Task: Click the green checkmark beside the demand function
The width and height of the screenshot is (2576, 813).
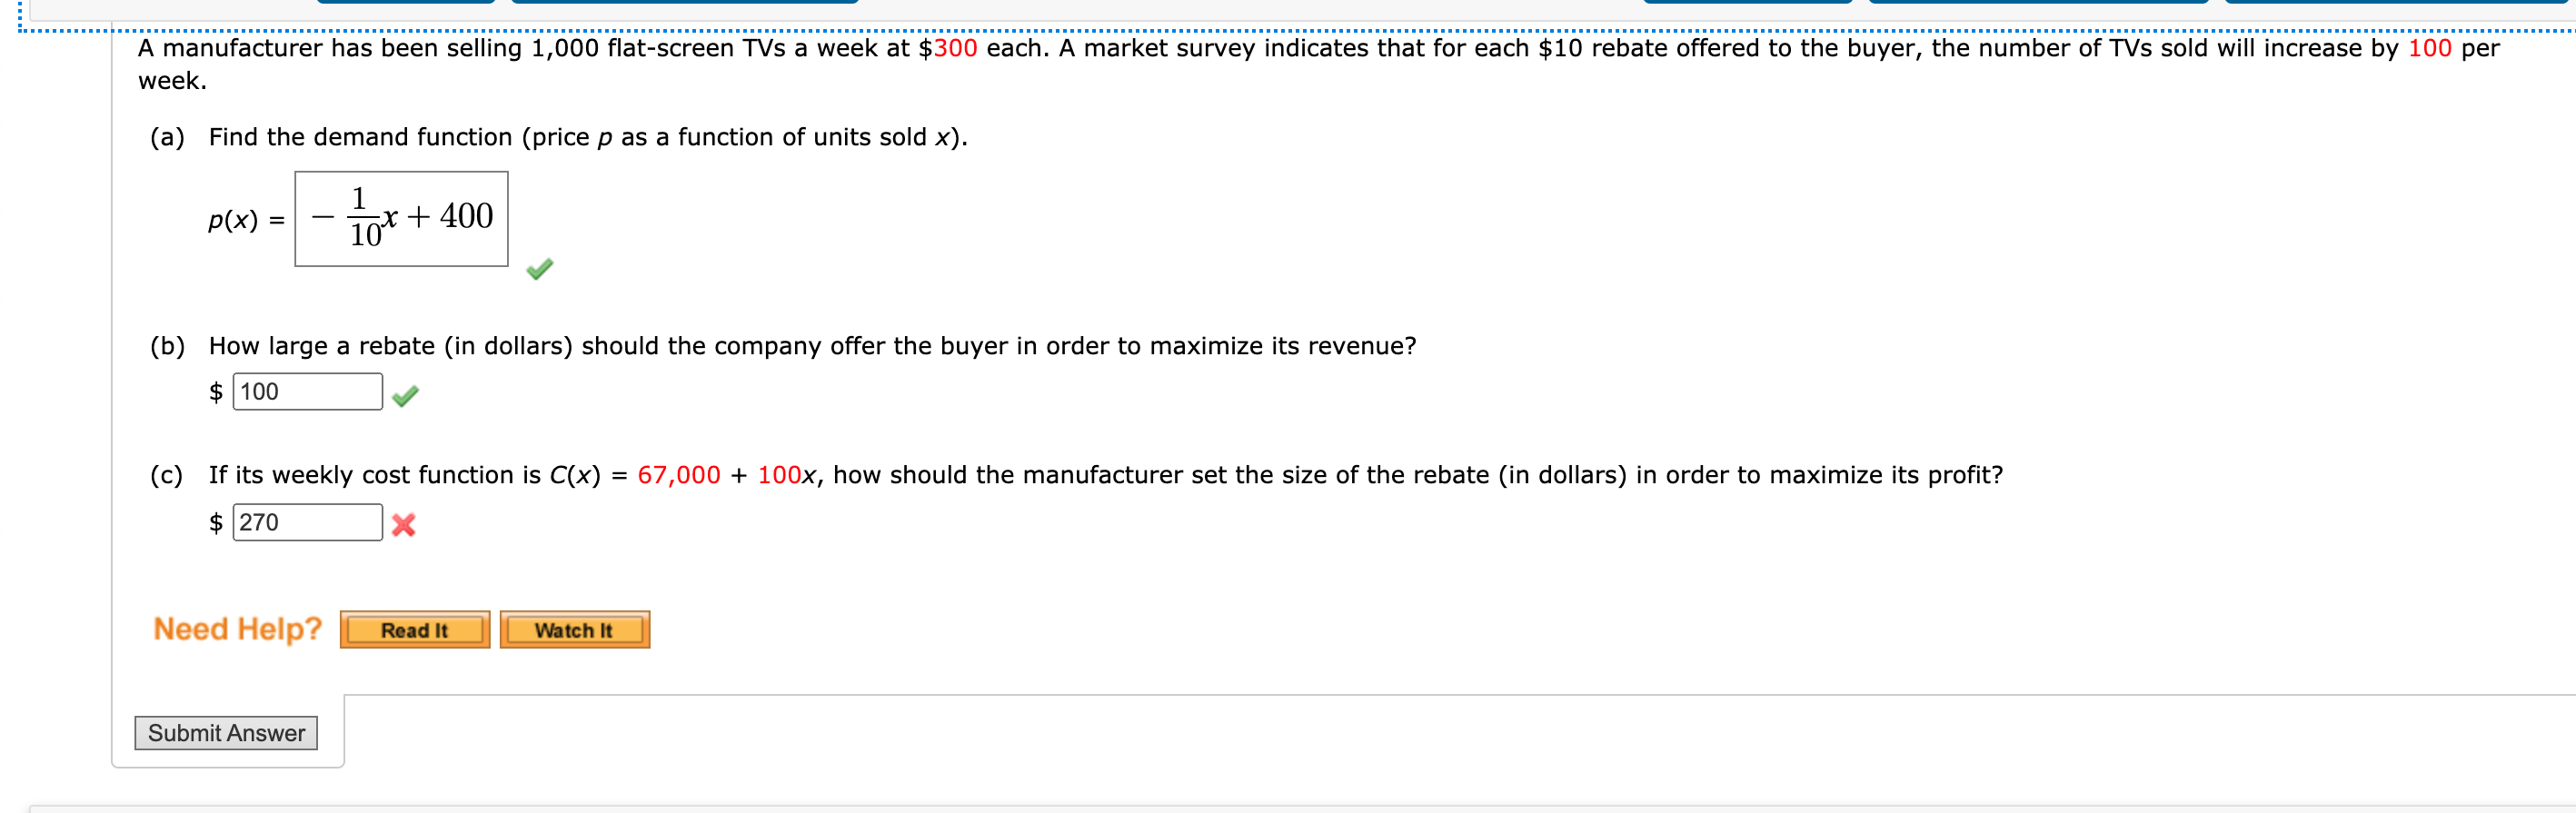Action: [x=539, y=269]
